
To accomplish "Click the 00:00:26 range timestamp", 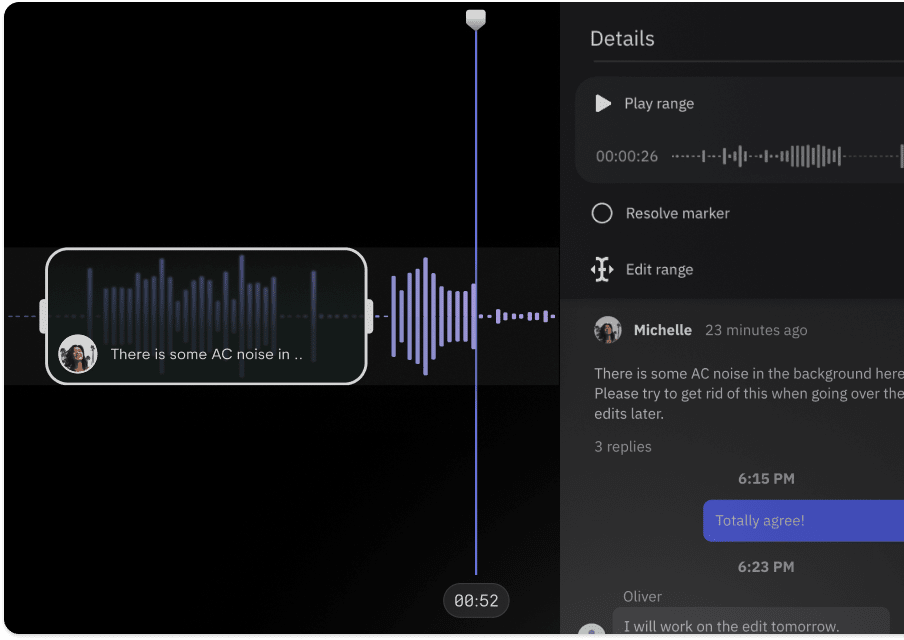I will click(627, 156).
